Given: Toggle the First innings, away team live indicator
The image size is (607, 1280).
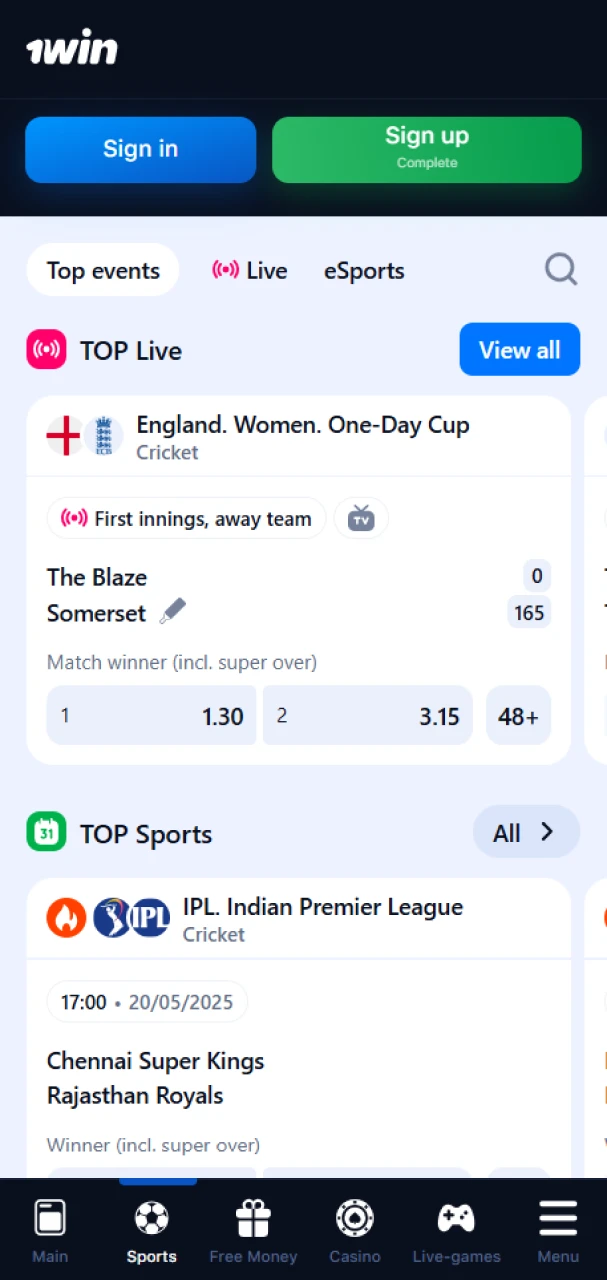Looking at the screenshot, I should click(x=185, y=518).
